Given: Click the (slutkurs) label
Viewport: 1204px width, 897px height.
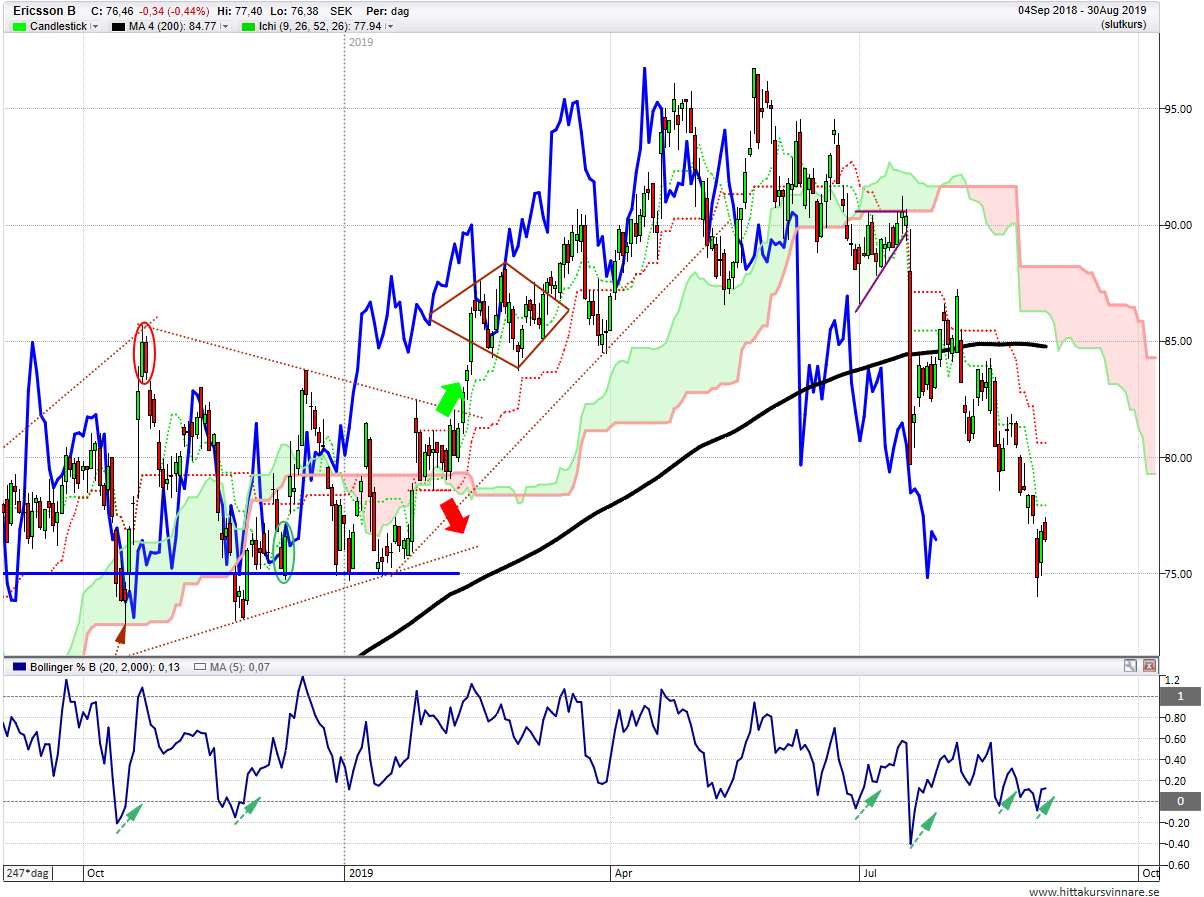Looking at the screenshot, I should [1123, 24].
